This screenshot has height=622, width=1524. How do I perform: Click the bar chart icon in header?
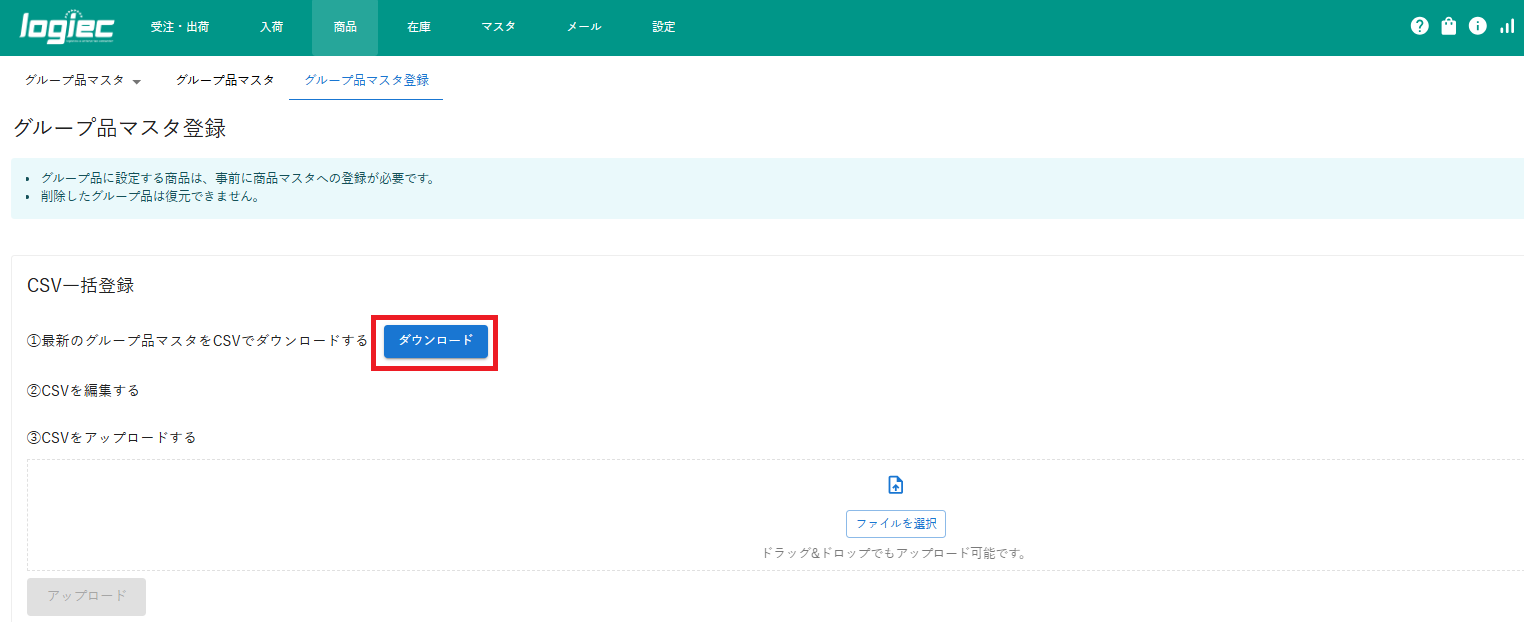tap(1506, 27)
